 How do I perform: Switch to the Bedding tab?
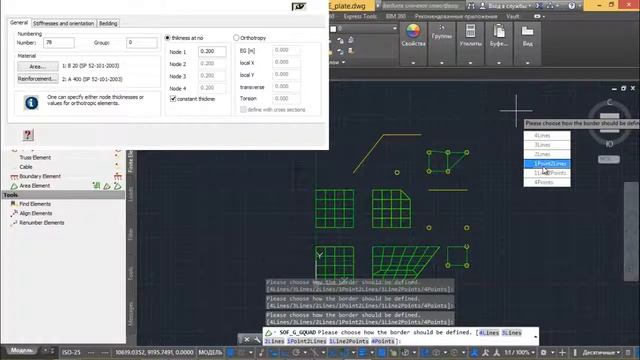108,23
